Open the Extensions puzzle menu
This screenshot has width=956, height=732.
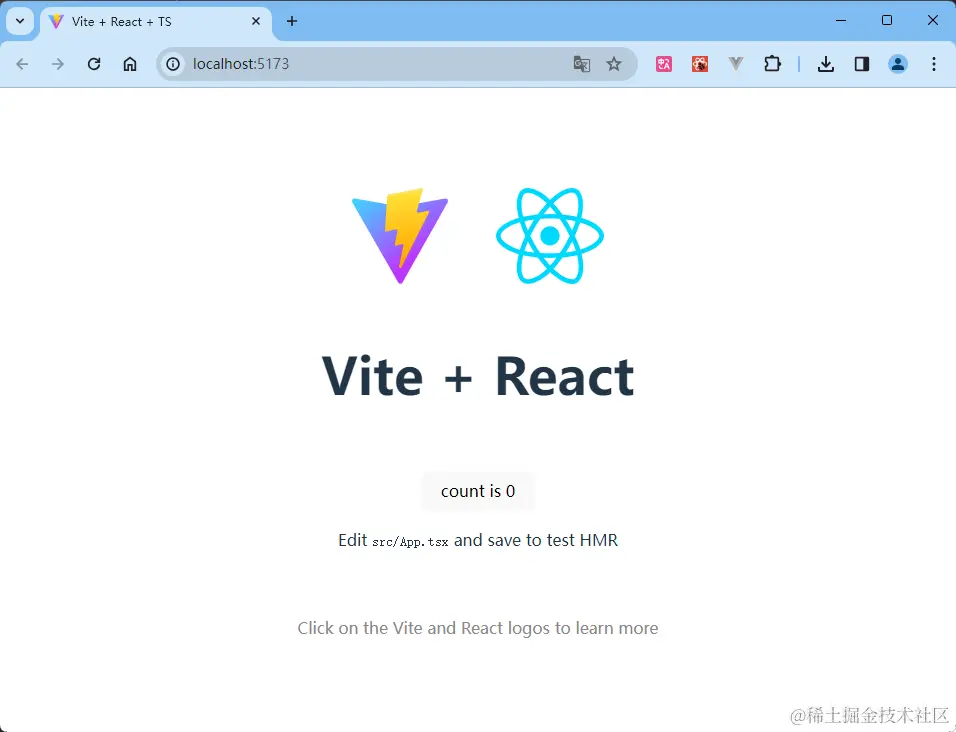[772, 64]
